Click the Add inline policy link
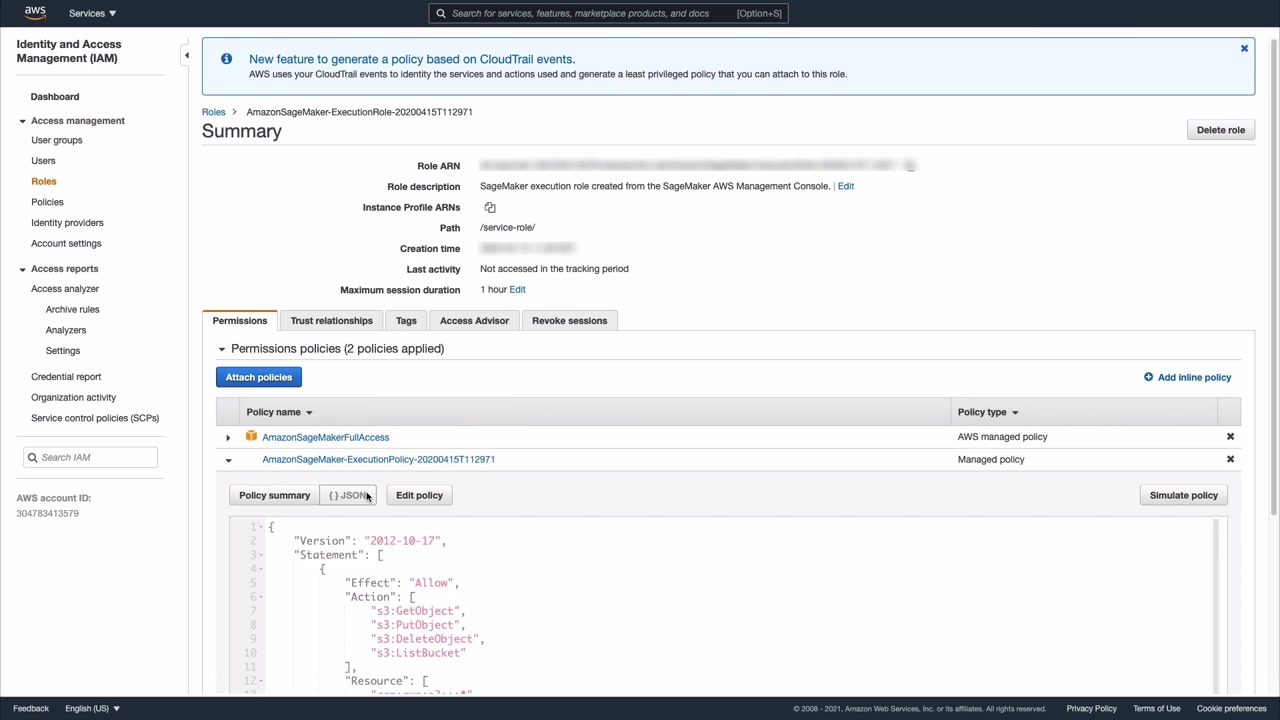 click(x=1194, y=377)
